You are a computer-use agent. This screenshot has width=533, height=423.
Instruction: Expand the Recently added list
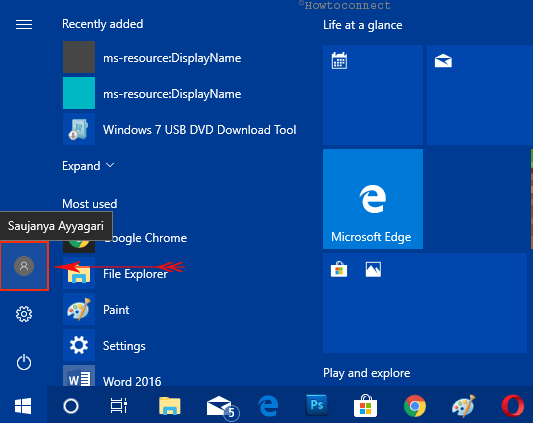(88, 166)
